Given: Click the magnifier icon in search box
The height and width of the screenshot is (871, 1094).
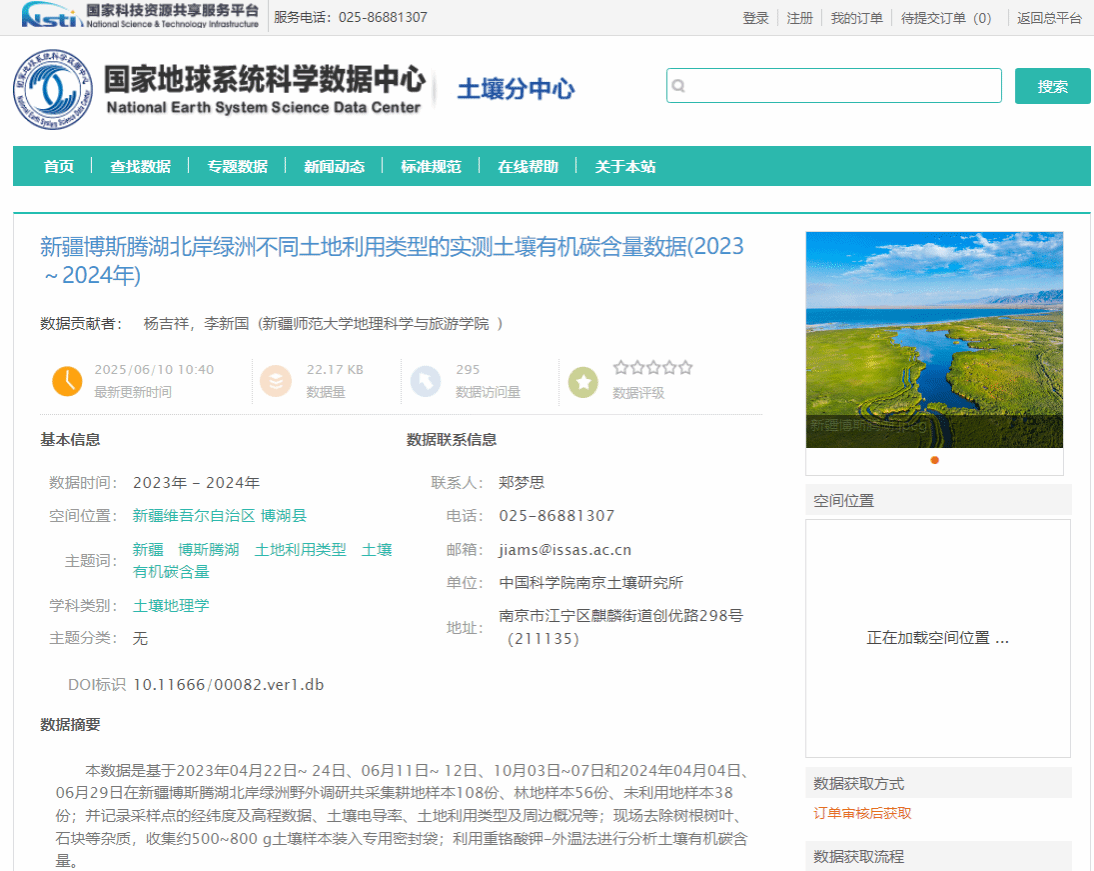Looking at the screenshot, I should click(679, 86).
